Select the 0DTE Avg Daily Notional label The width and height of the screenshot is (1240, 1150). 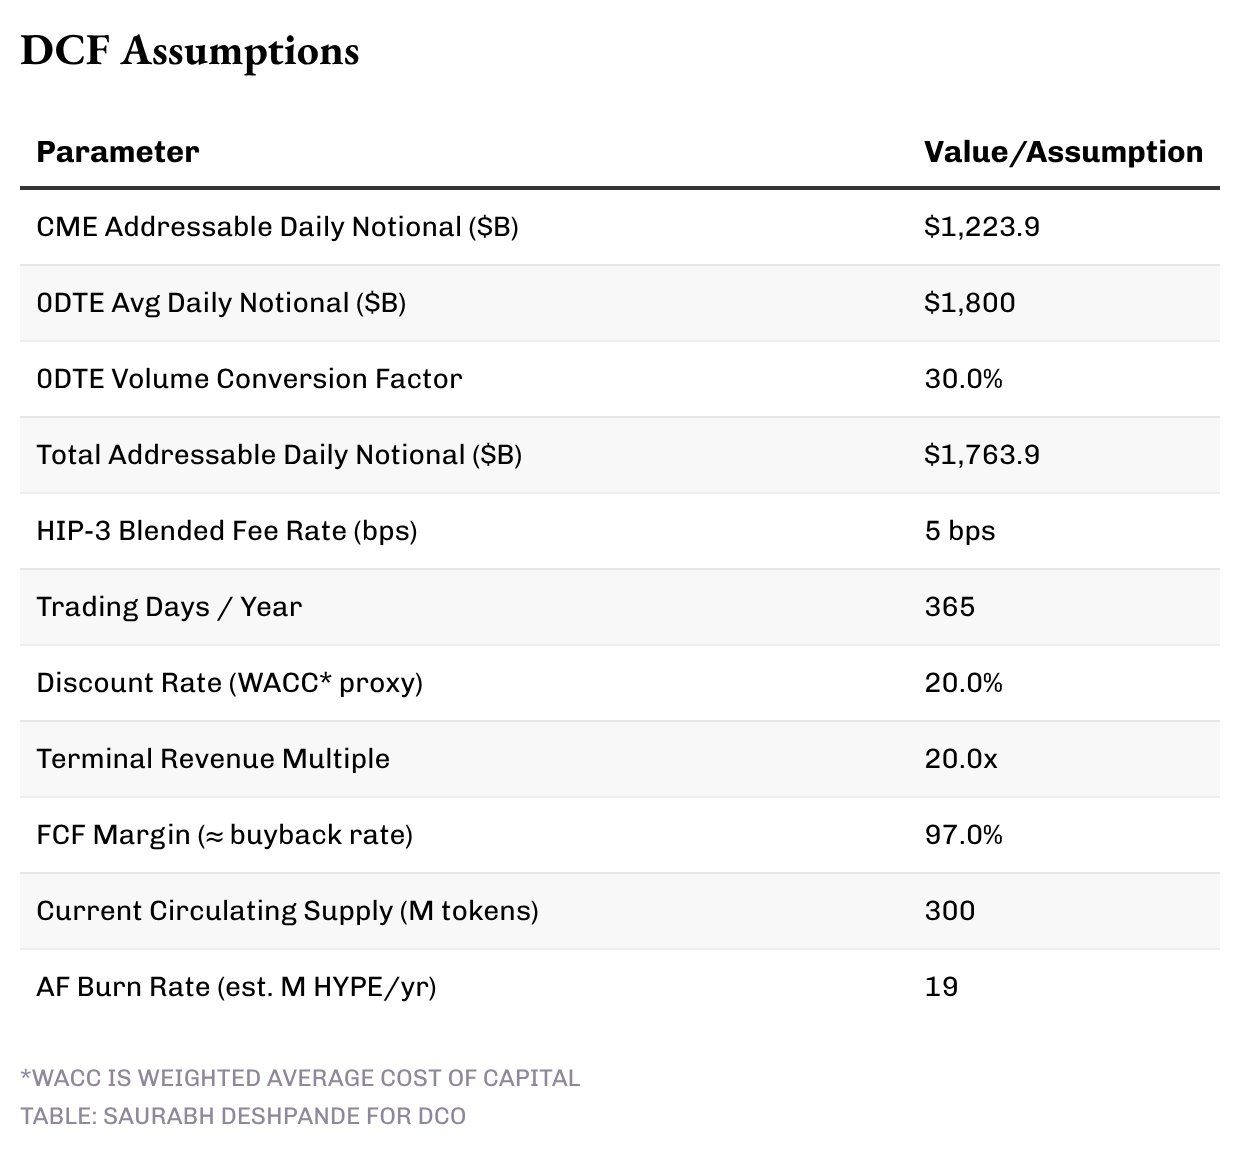click(x=221, y=303)
